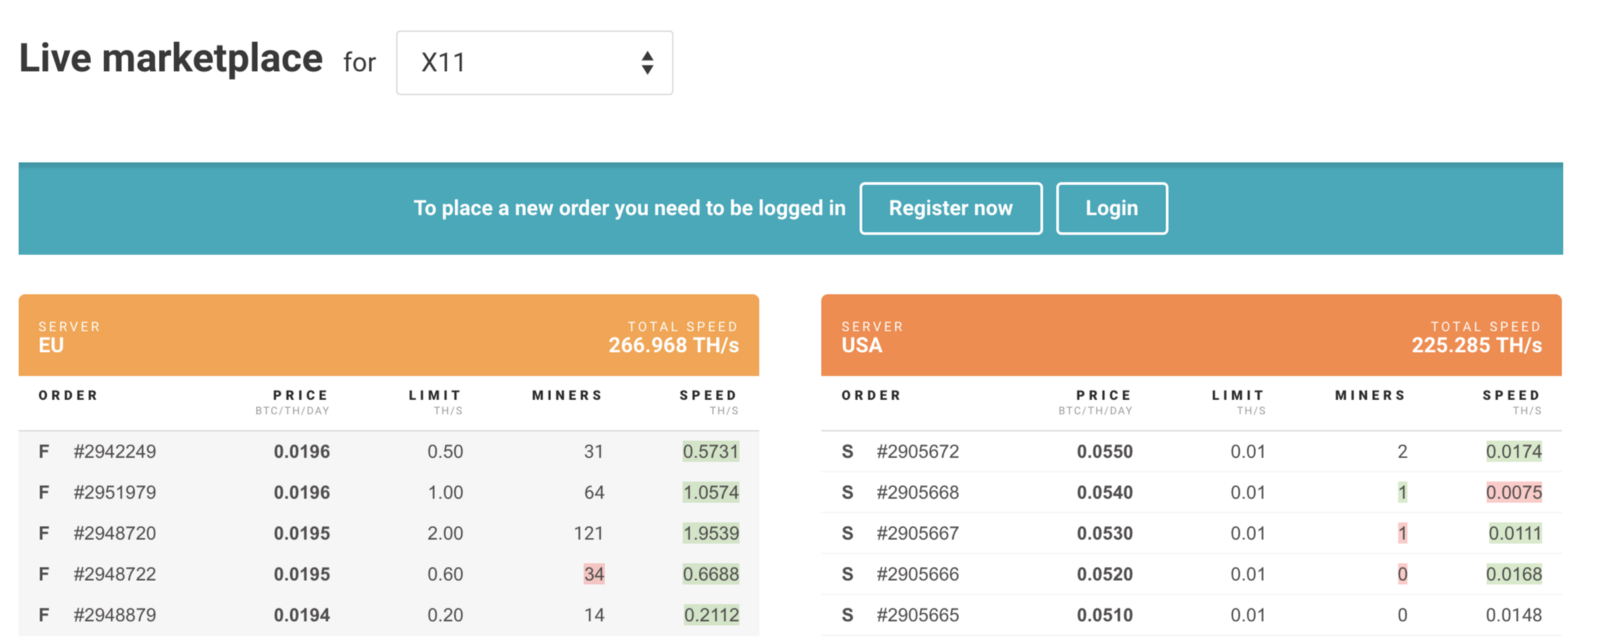Viewport: 1600px width, 641px height.
Task: Open USA order #2905665
Action: [x=917, y=615]
